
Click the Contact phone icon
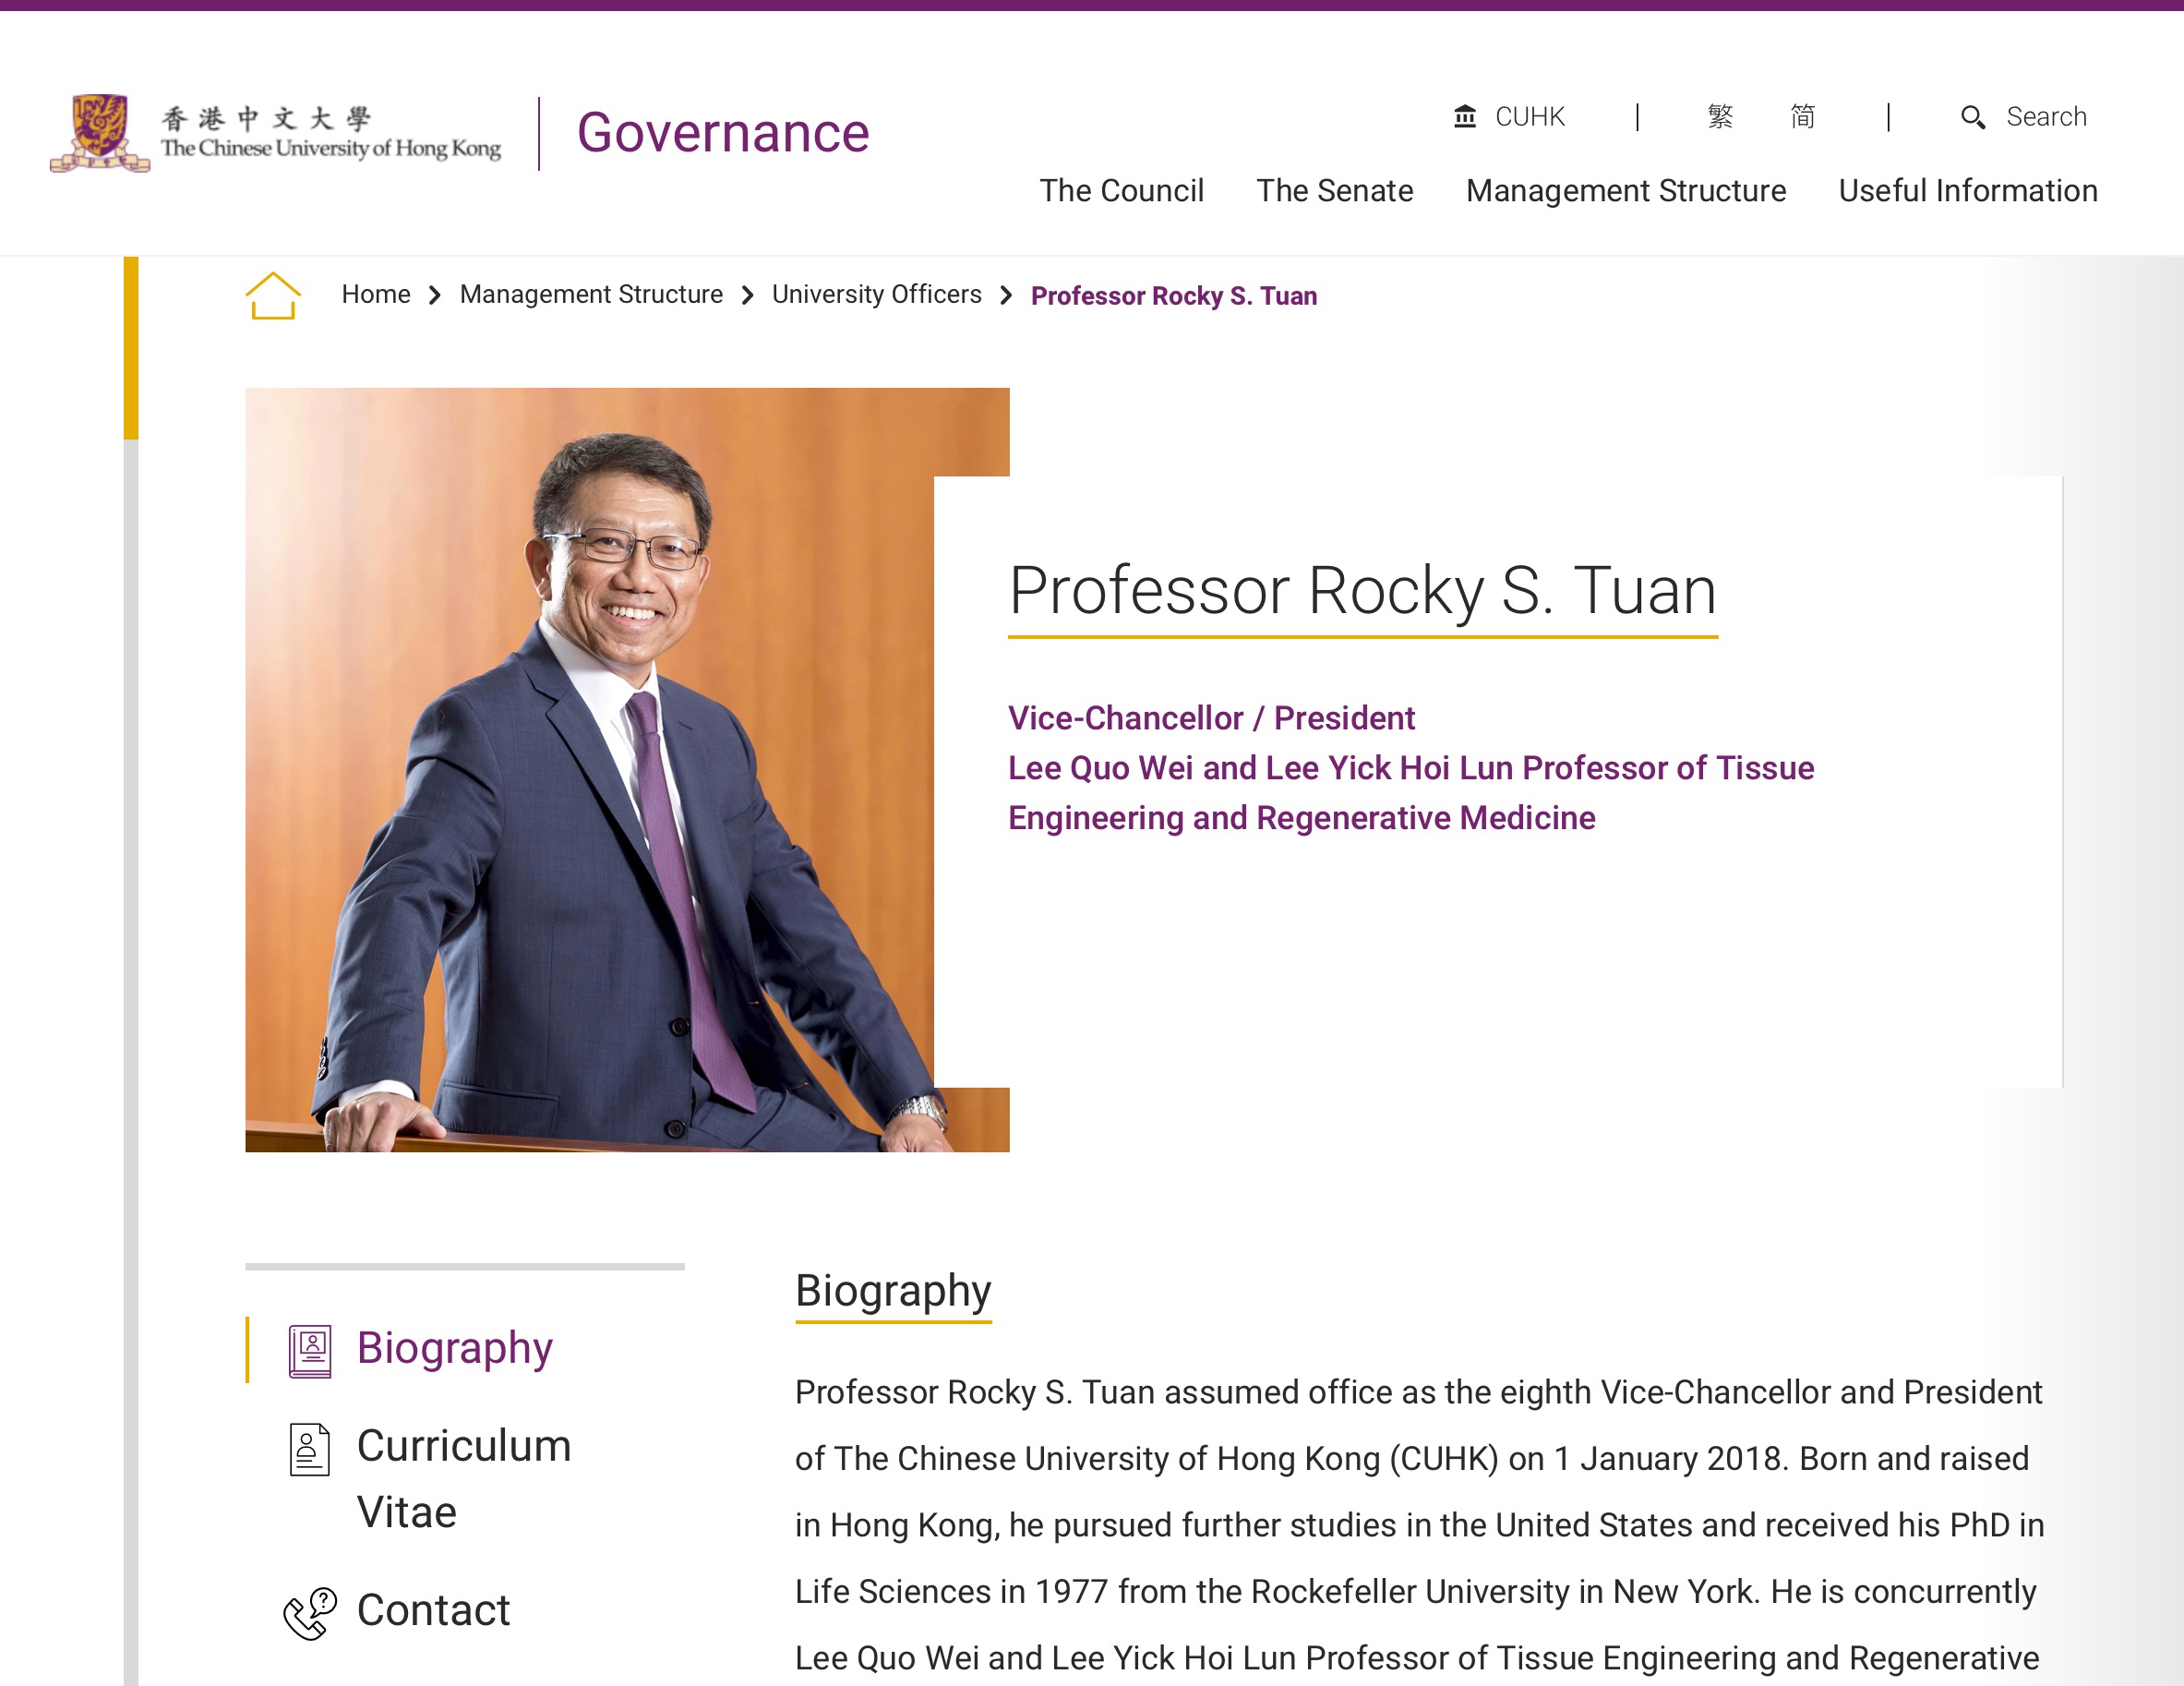(x=310, y=1612)
